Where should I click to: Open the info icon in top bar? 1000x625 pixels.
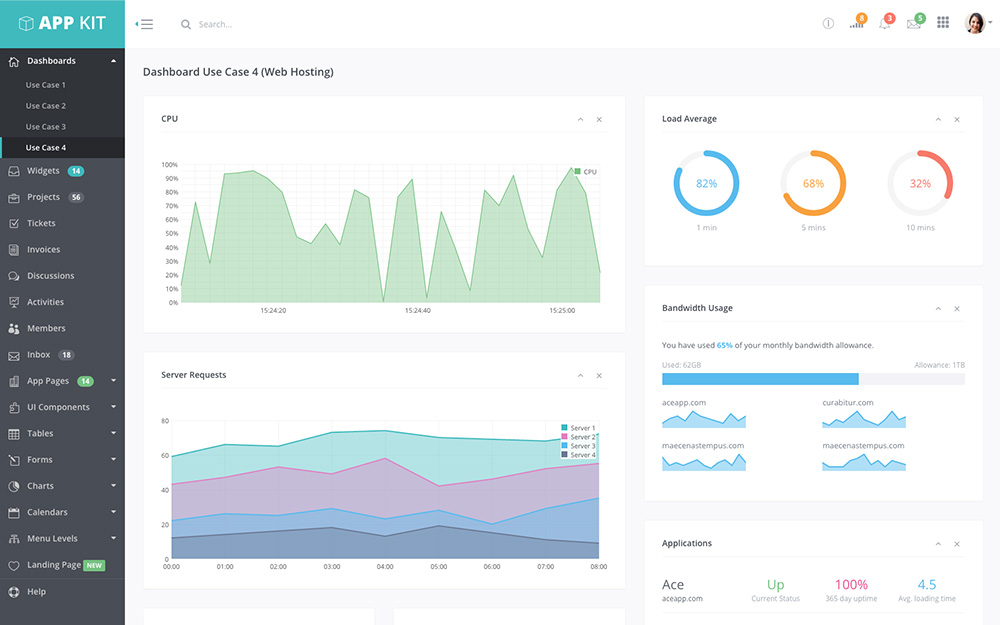coord(828,24)
